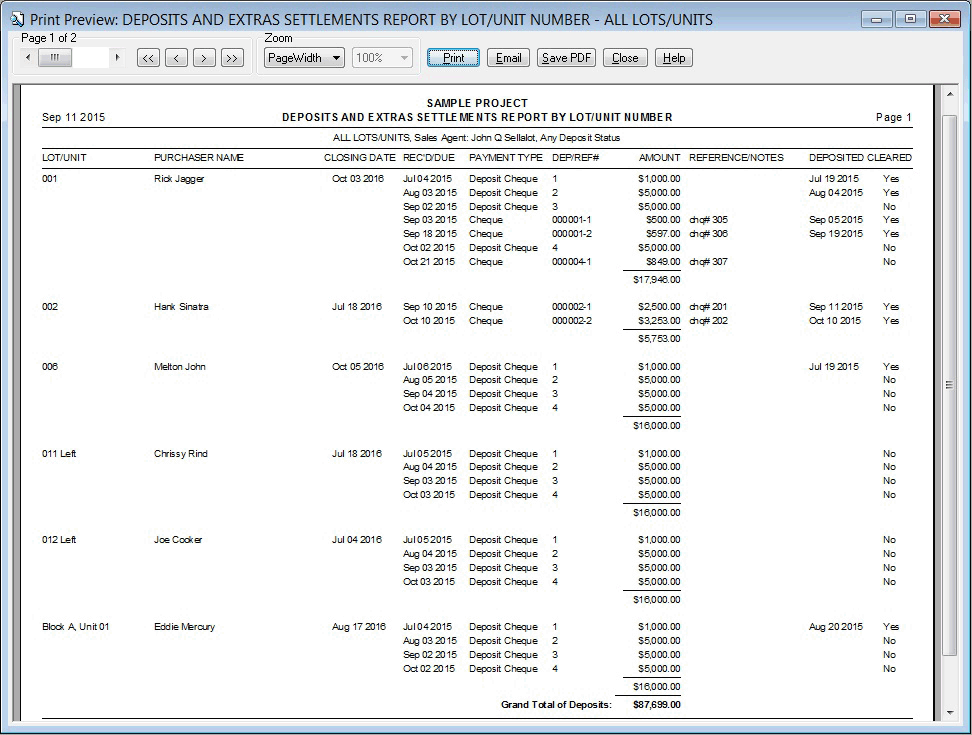Click the PAYMENT TYPE column header
Screen dimensions: 972x735
[506, 158]
